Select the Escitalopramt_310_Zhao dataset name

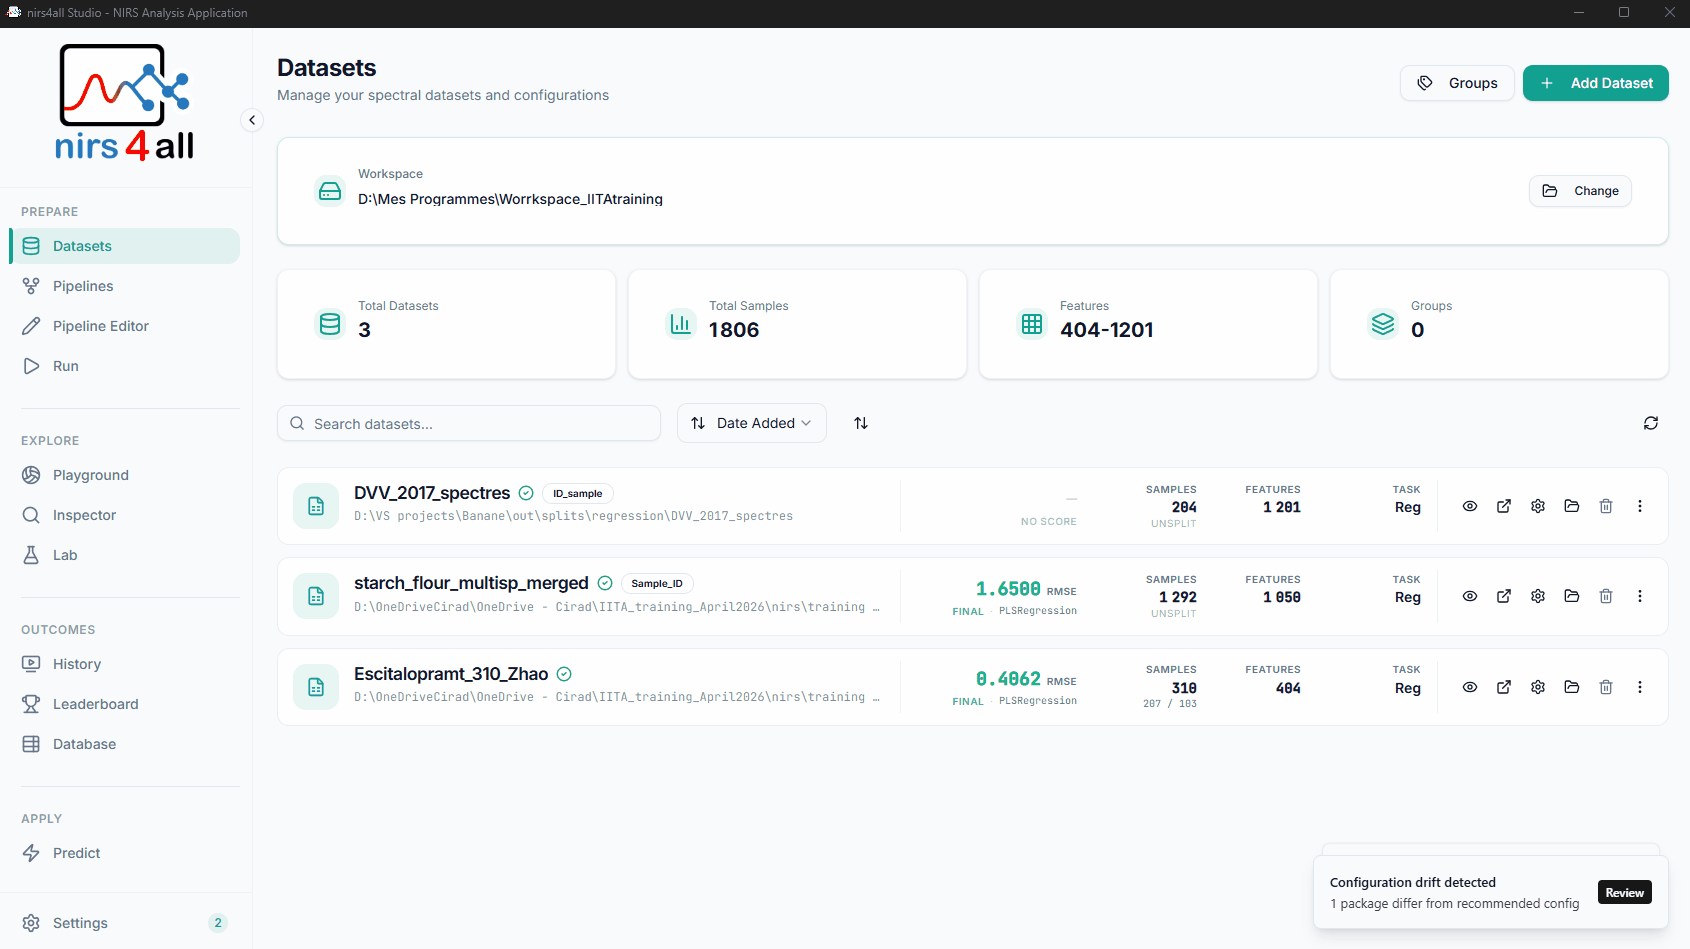pyautogui.click(x=451, y=674)
